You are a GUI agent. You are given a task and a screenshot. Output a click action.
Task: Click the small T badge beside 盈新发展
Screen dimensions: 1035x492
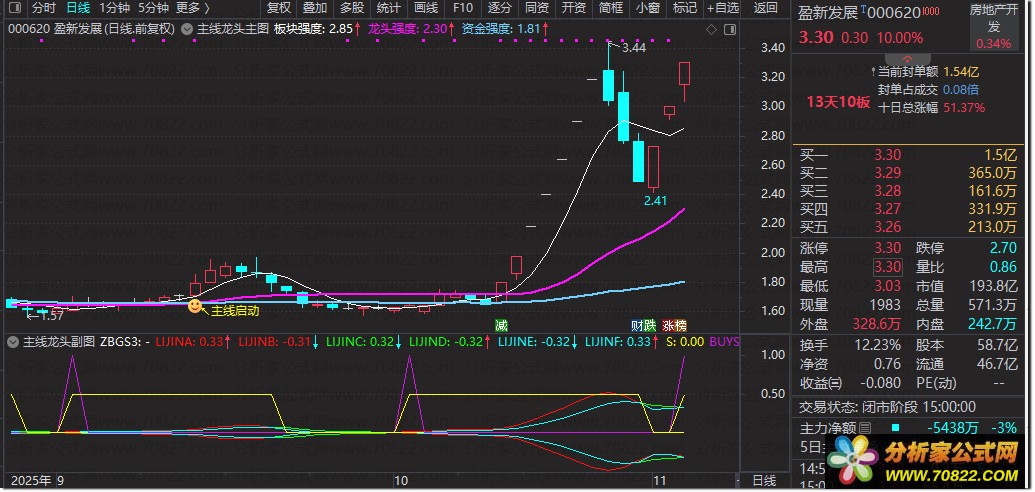tap(863, 9)
